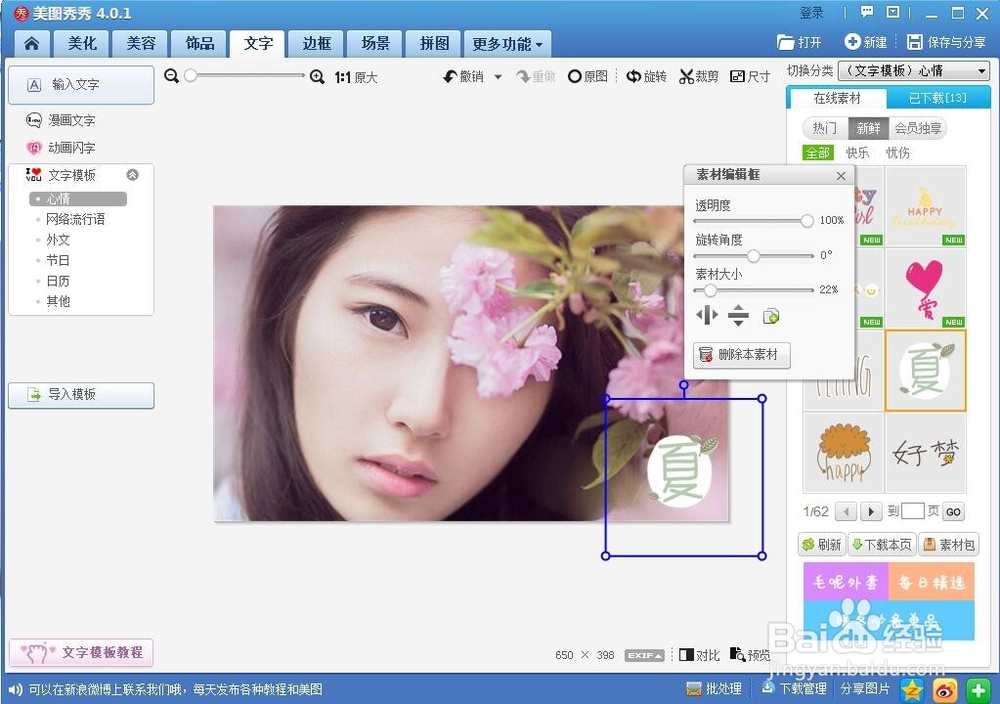Image resolution: width=1000 pixels, height=704 pixels.
Task: Open the 美容 tab
Action: (141, 43)
